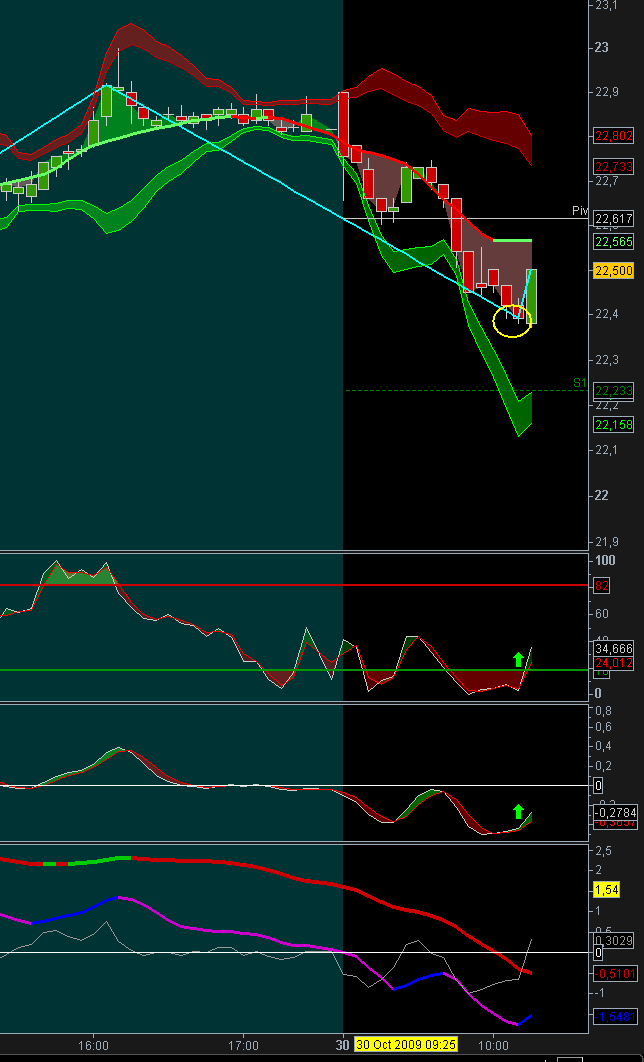Viewport: 644px width, 1062px height.
Task: Select the red 82 overbought level label
Action: coord(601,586)
